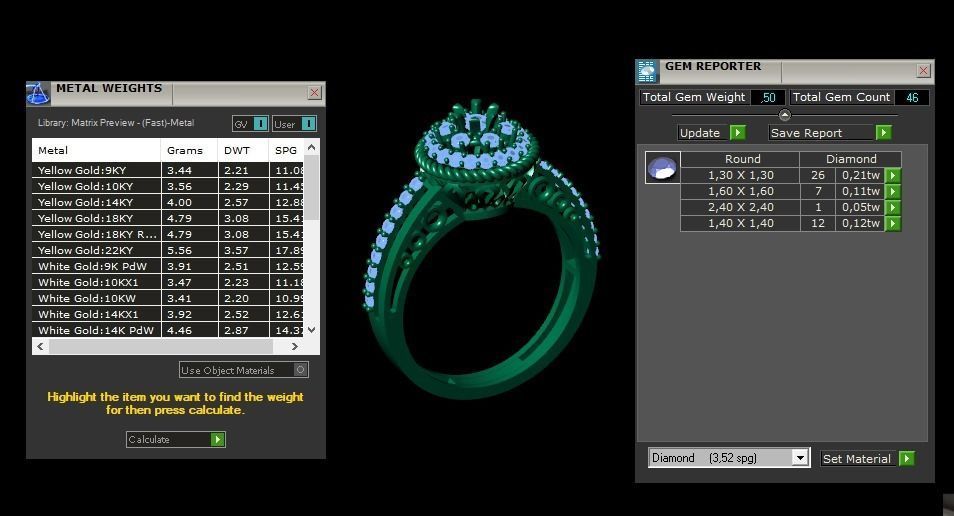Click the green arrow beside Set Material
The image size is (954, 516).
[x=907, y=458]
